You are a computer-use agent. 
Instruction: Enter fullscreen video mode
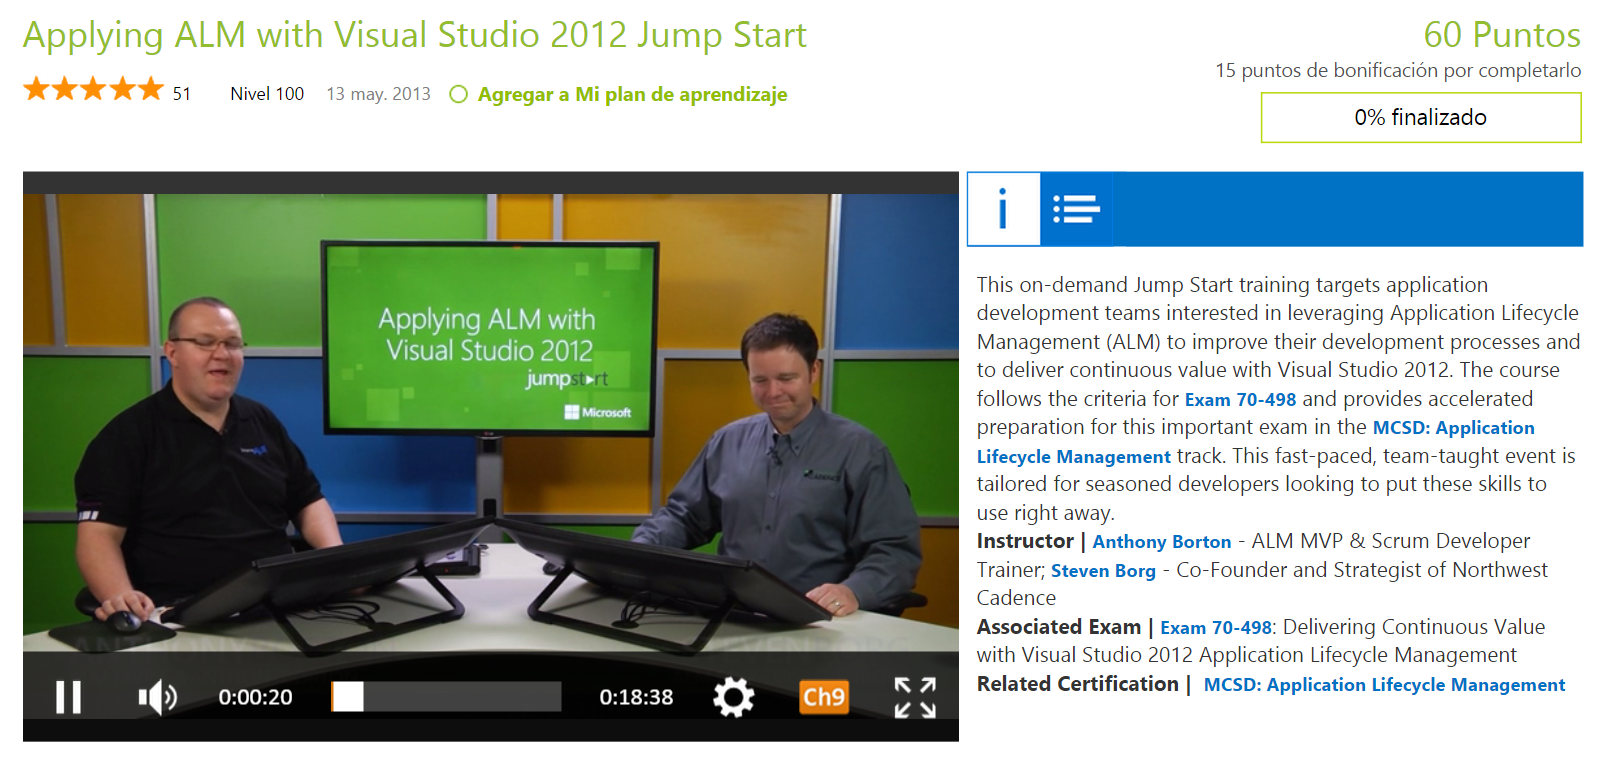[x=915, y=697]
